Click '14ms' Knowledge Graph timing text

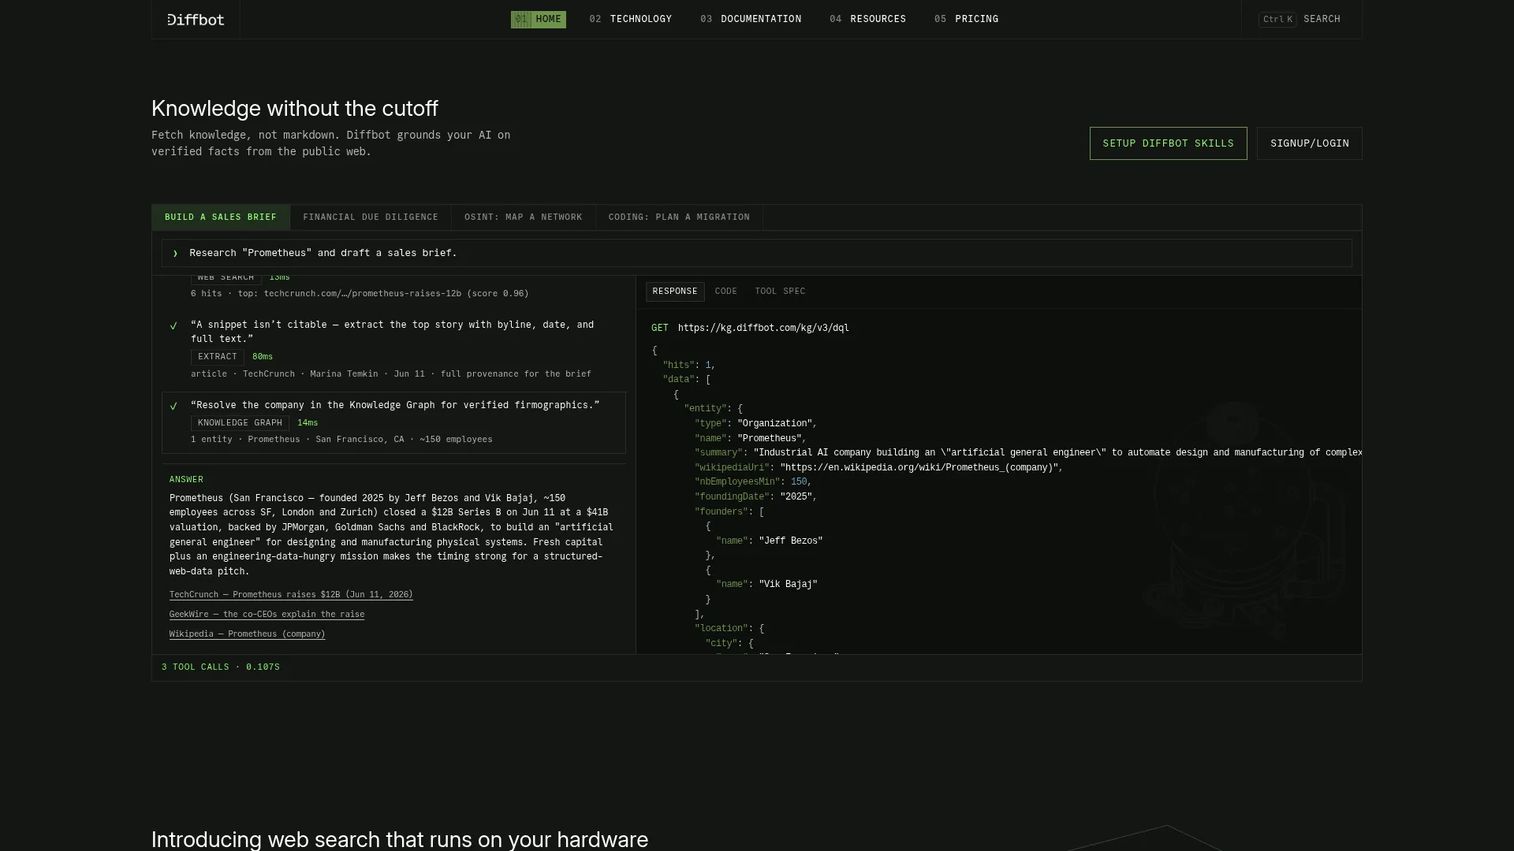coord(308,423)
